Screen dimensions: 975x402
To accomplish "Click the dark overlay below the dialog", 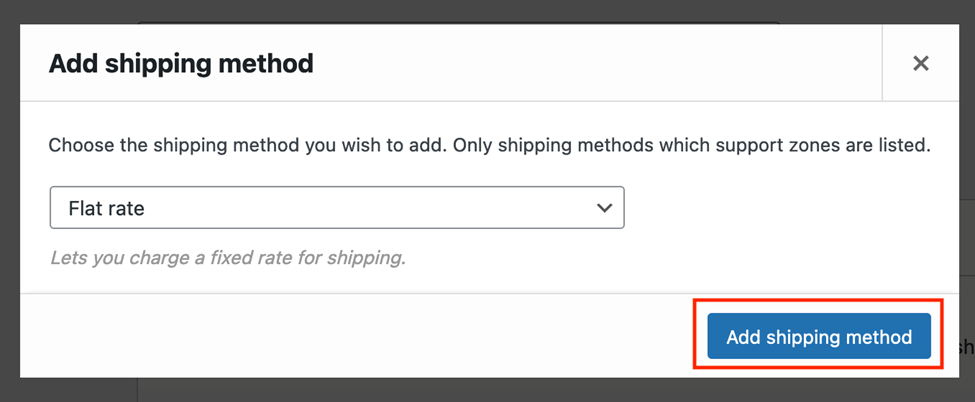I will coord(488,390).
